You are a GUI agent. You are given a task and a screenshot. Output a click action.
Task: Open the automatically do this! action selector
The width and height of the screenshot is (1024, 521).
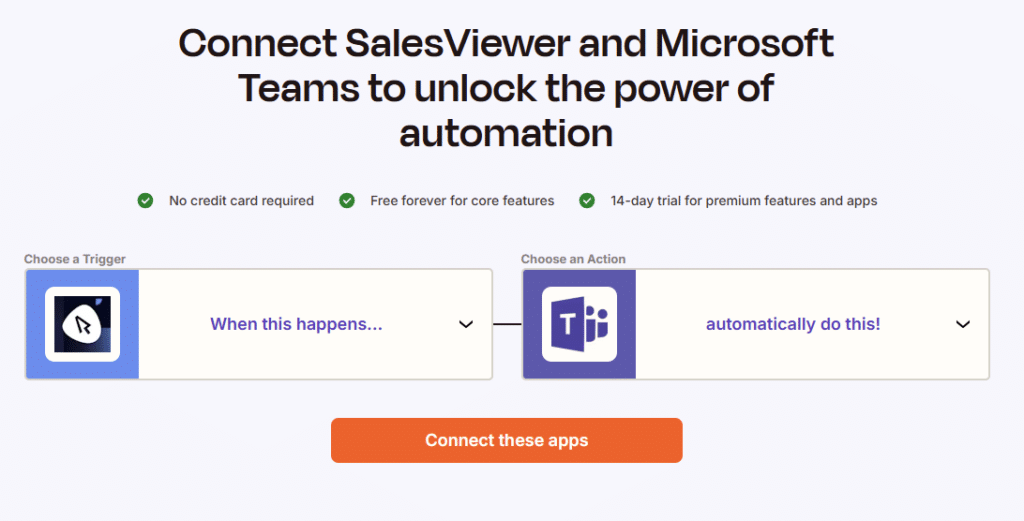coord(756,324)
